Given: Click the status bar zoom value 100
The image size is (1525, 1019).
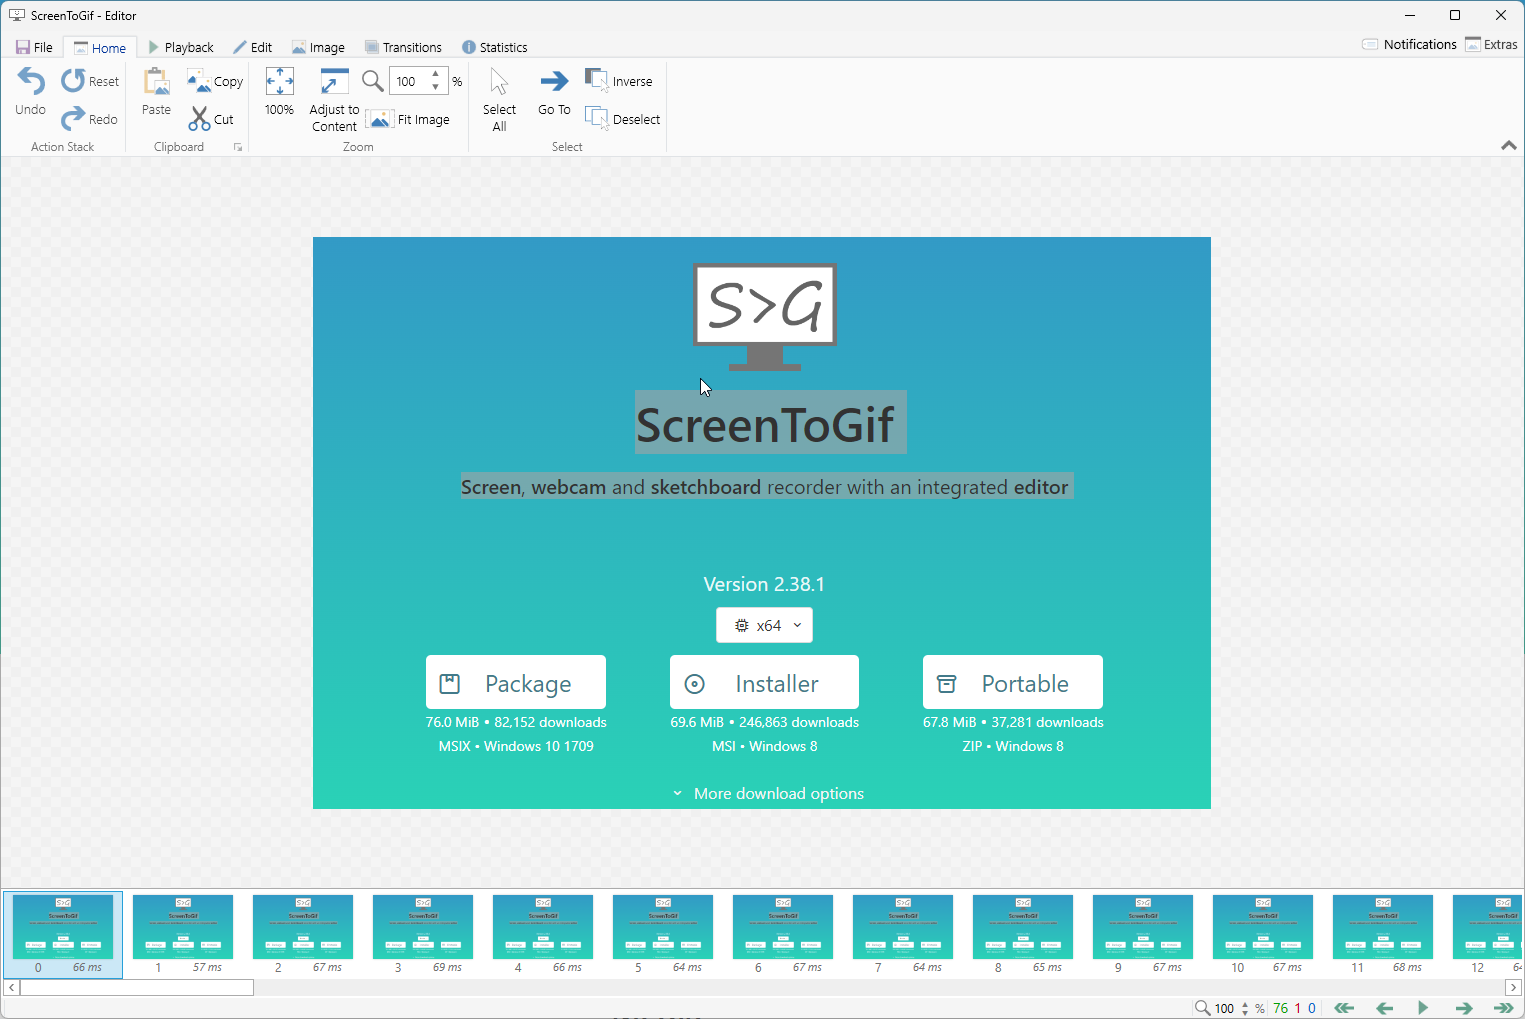Looking at the screenshot, I should [1225, 1008].
